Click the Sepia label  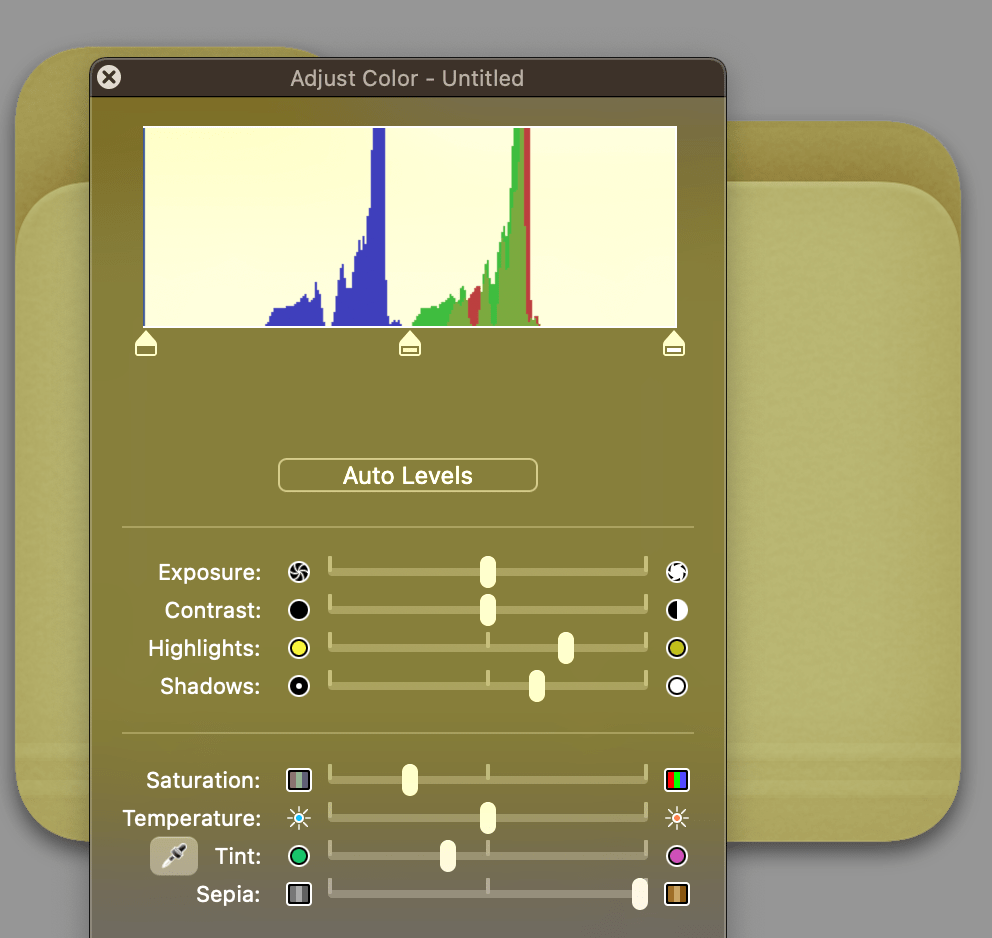pos(228,894)
